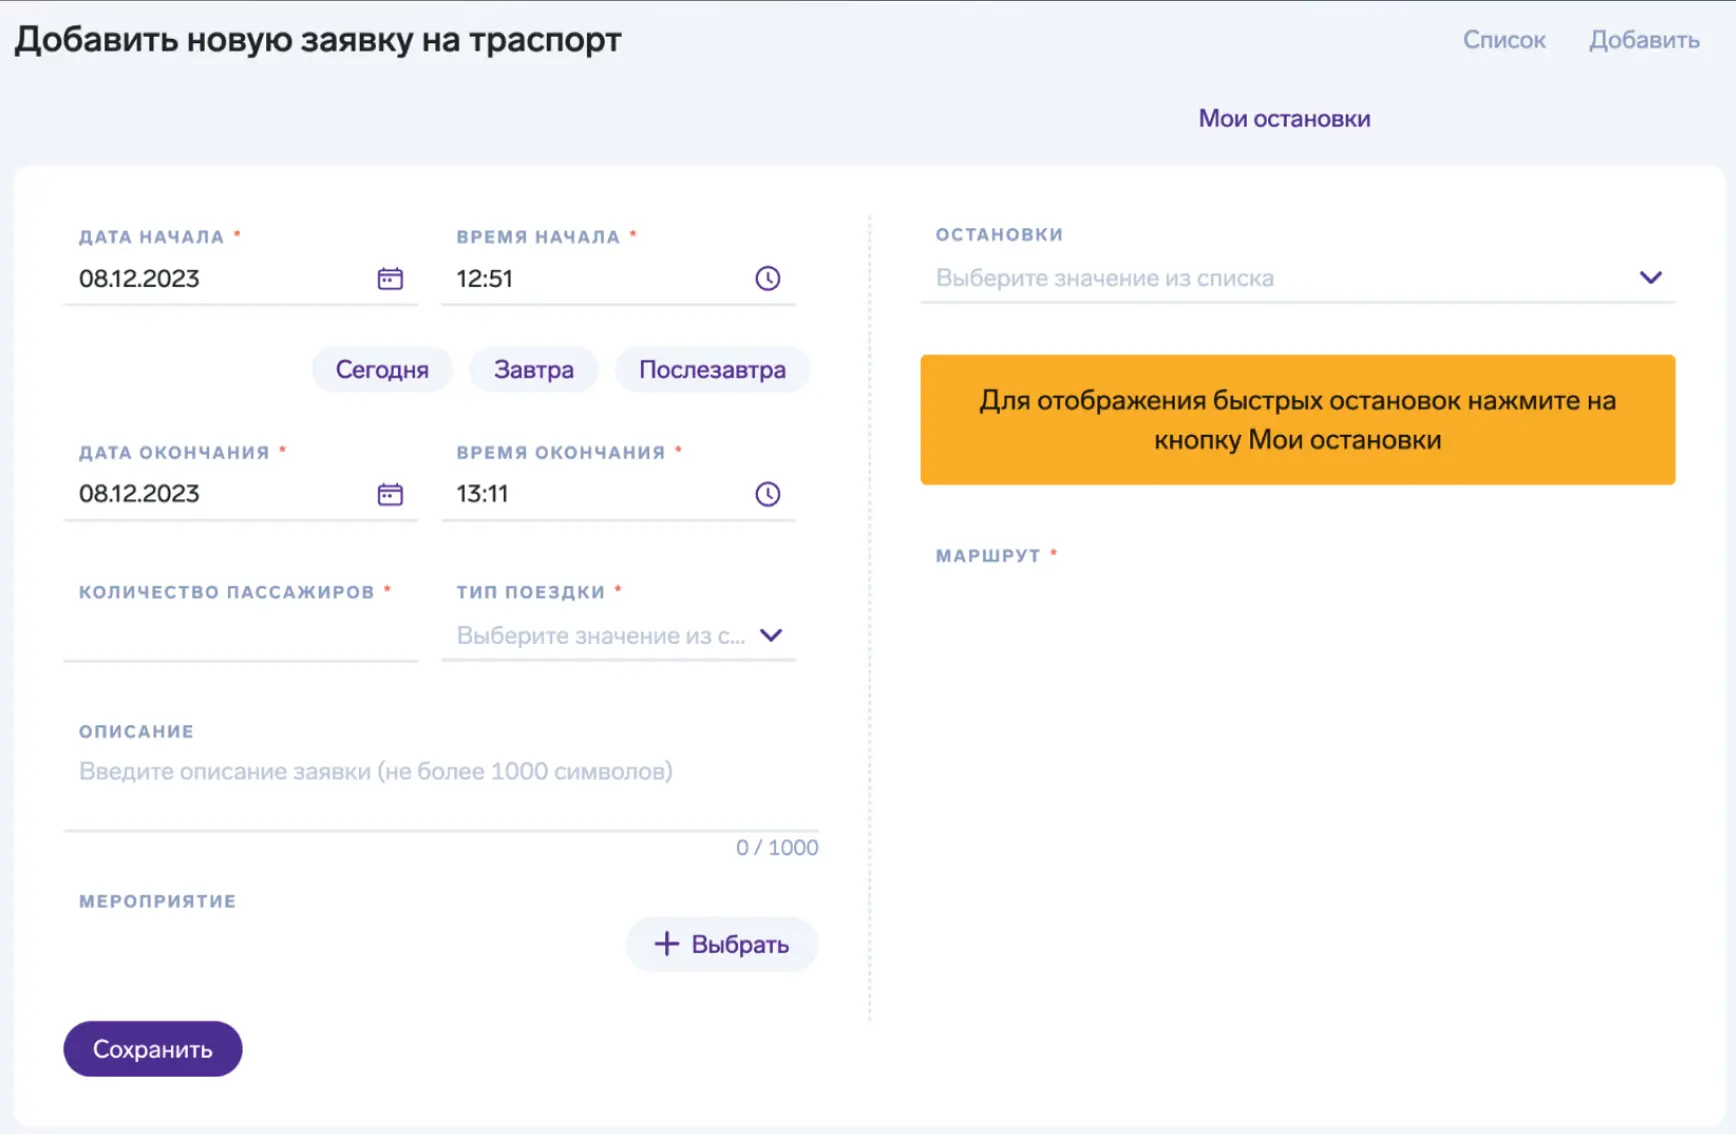1736x1134 pixels.
Task: Click the page title Добавить новую заявку
Action: click(318, 40)
